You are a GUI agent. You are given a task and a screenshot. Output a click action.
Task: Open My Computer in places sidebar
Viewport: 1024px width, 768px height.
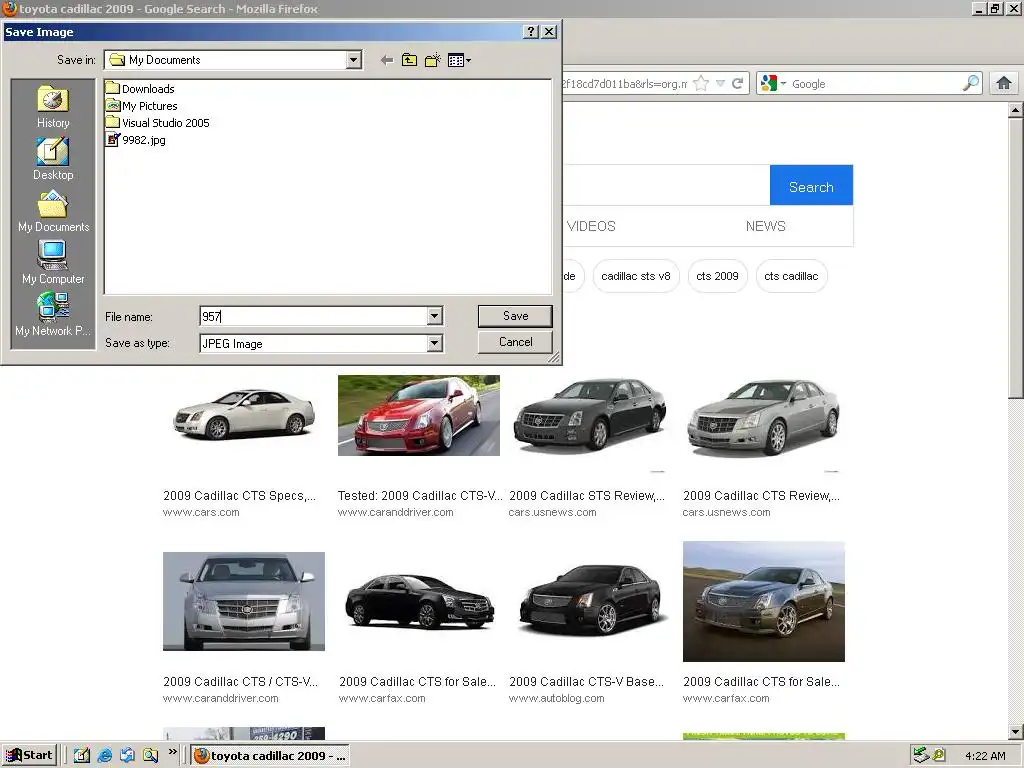click(53, 263)
